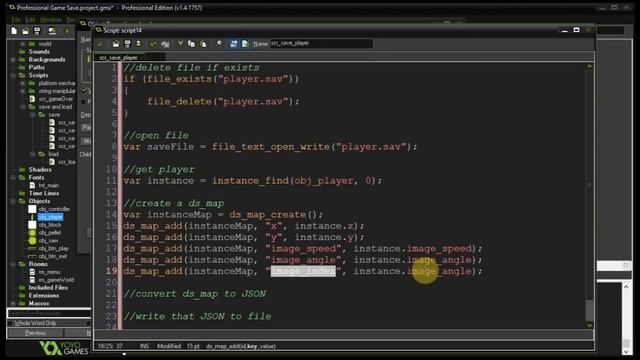Collapse the save and load folder
The height and width of the screenshot is (360, 640).
[x=23, y=107]
